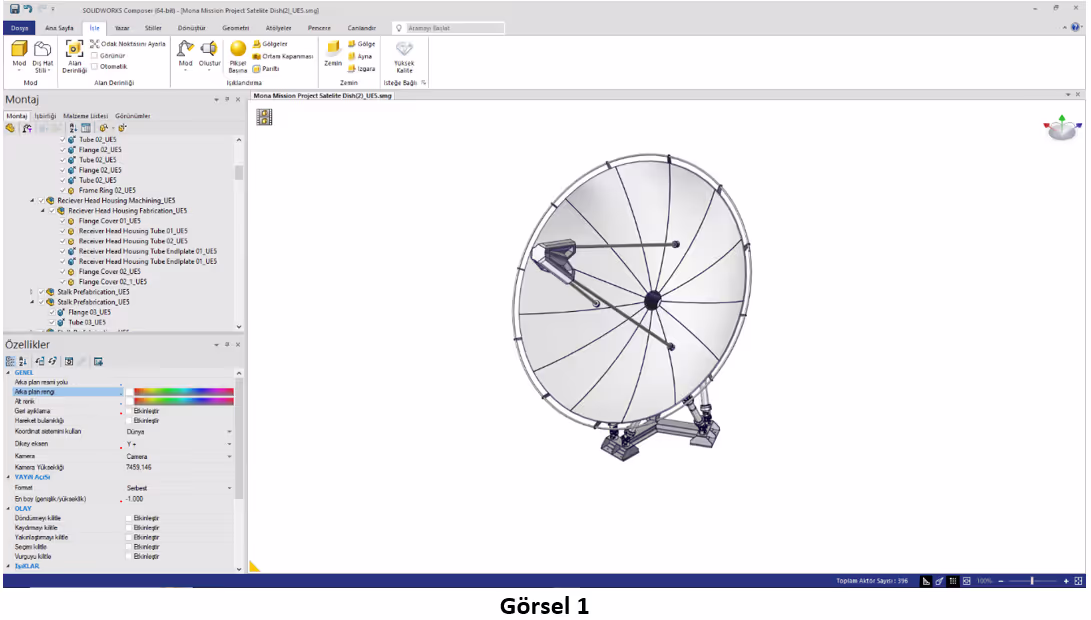The width and height of the screenshot is (1091, 620).
Task: Click table columns icon in Montaj toolbar
Action: 86,128
